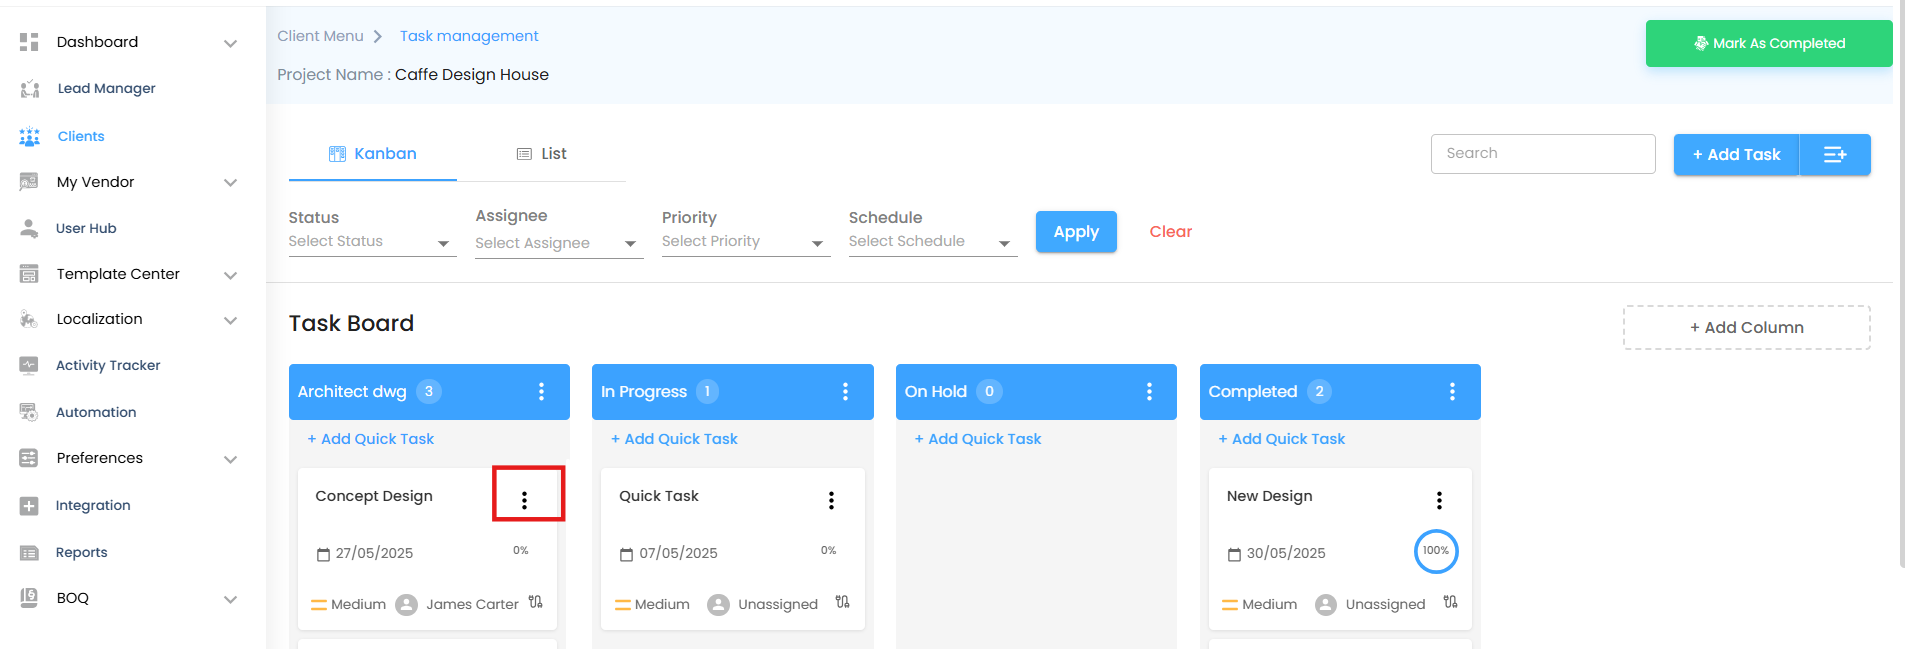Viewport: 1905px width, 649px height.
Task: Open Concept Design card three-dot menu
Action: pyautogui.click(x=524, y=501)
